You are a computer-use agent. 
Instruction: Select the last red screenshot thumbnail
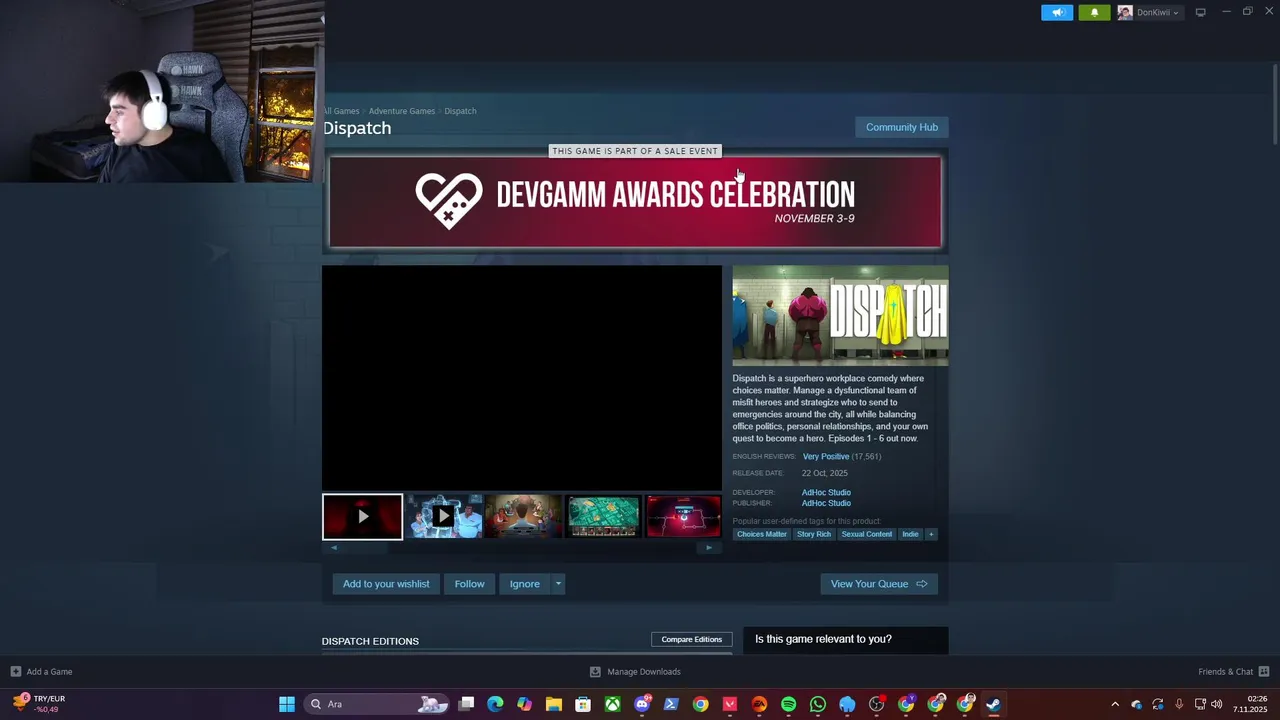pos(683,517)
